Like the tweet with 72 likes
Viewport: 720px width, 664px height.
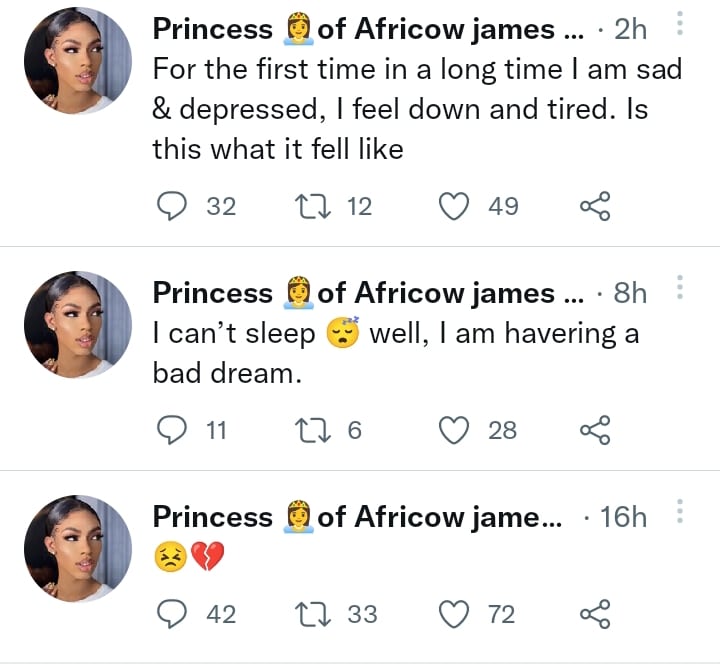pyautogui.click(x=456, y=614)
